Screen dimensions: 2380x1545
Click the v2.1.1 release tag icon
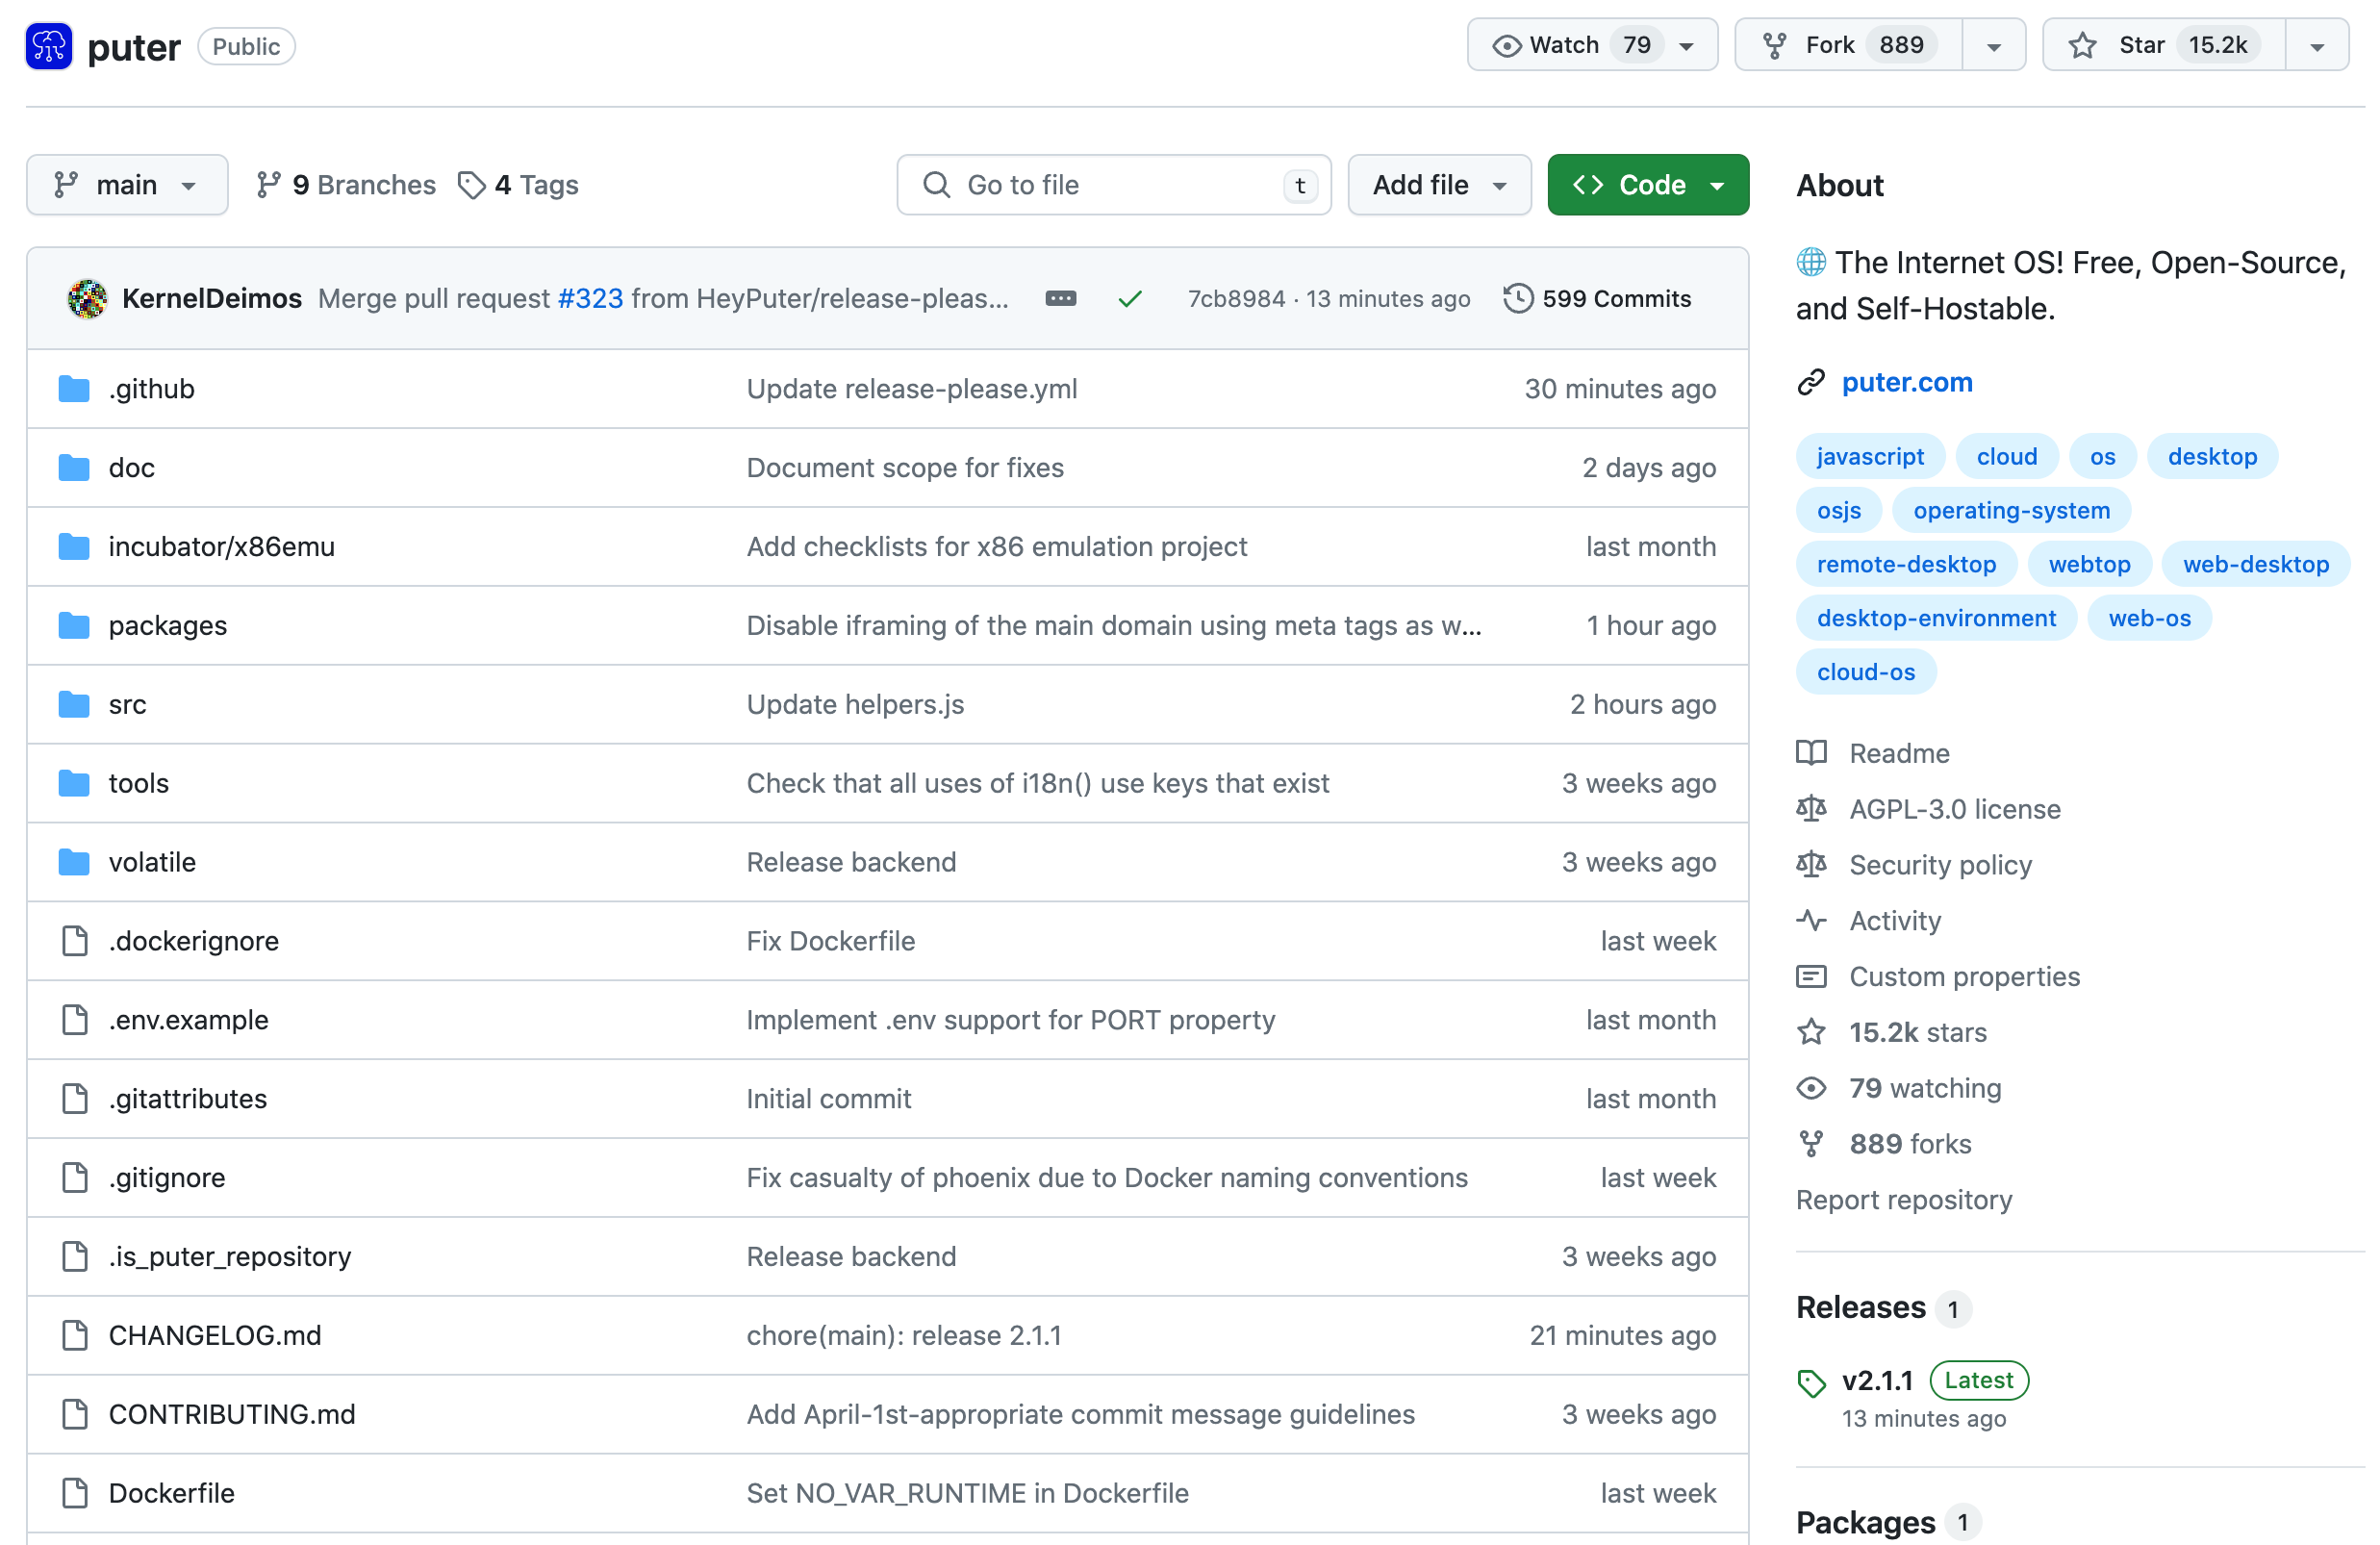1811,1383
